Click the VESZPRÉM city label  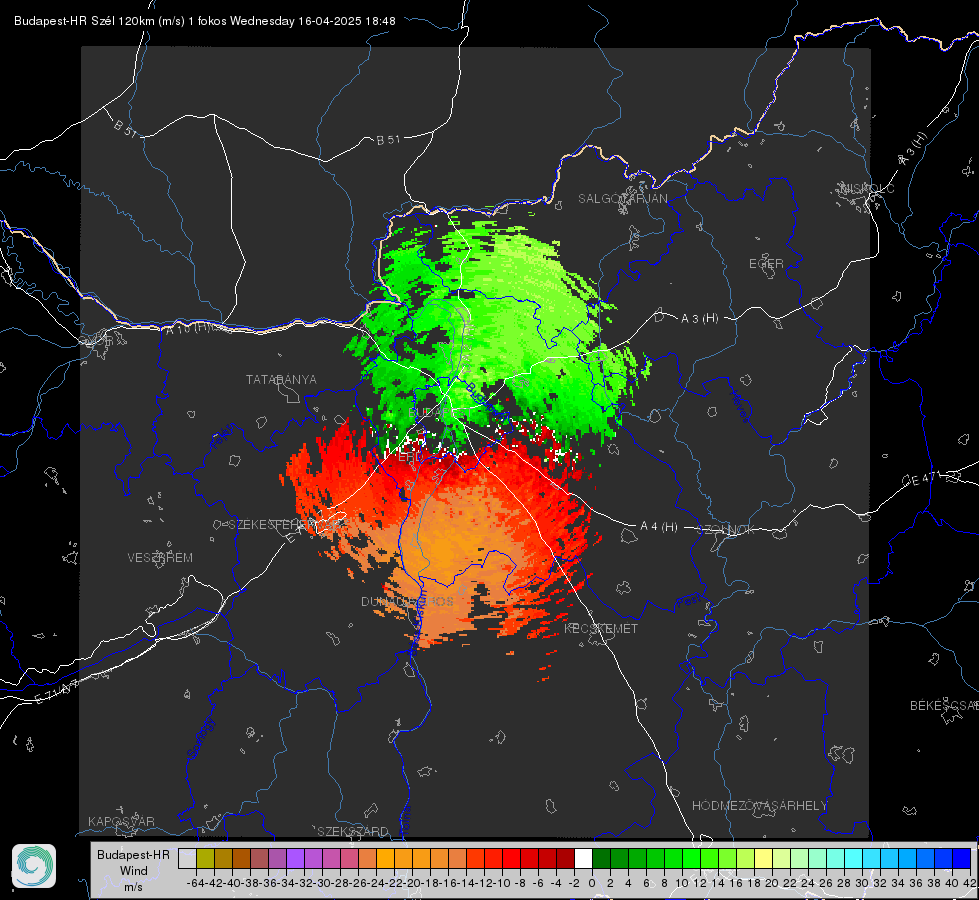[x=160, y=557]
